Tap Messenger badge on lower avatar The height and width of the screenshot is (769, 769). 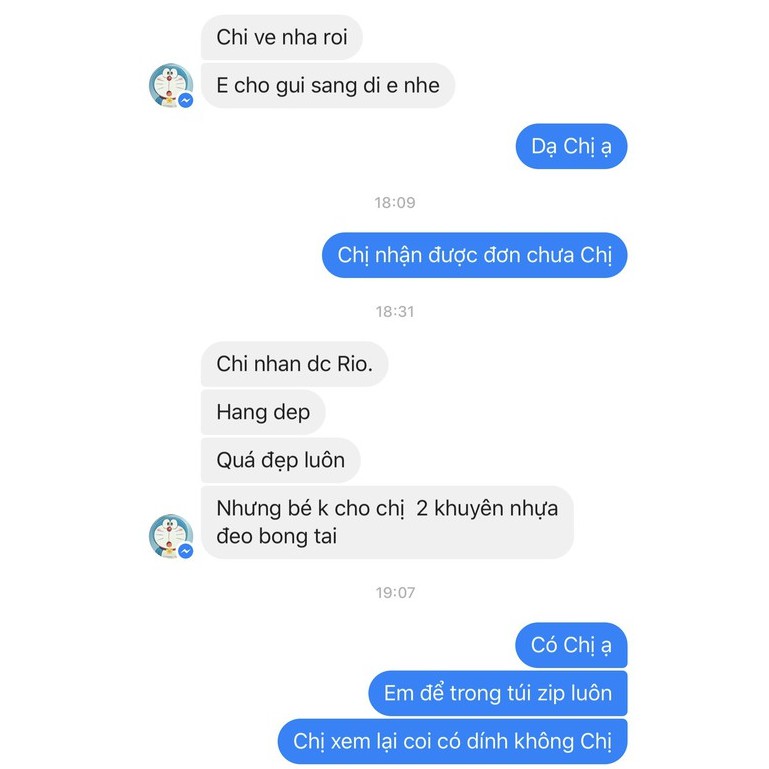click(x=185, y=551)
